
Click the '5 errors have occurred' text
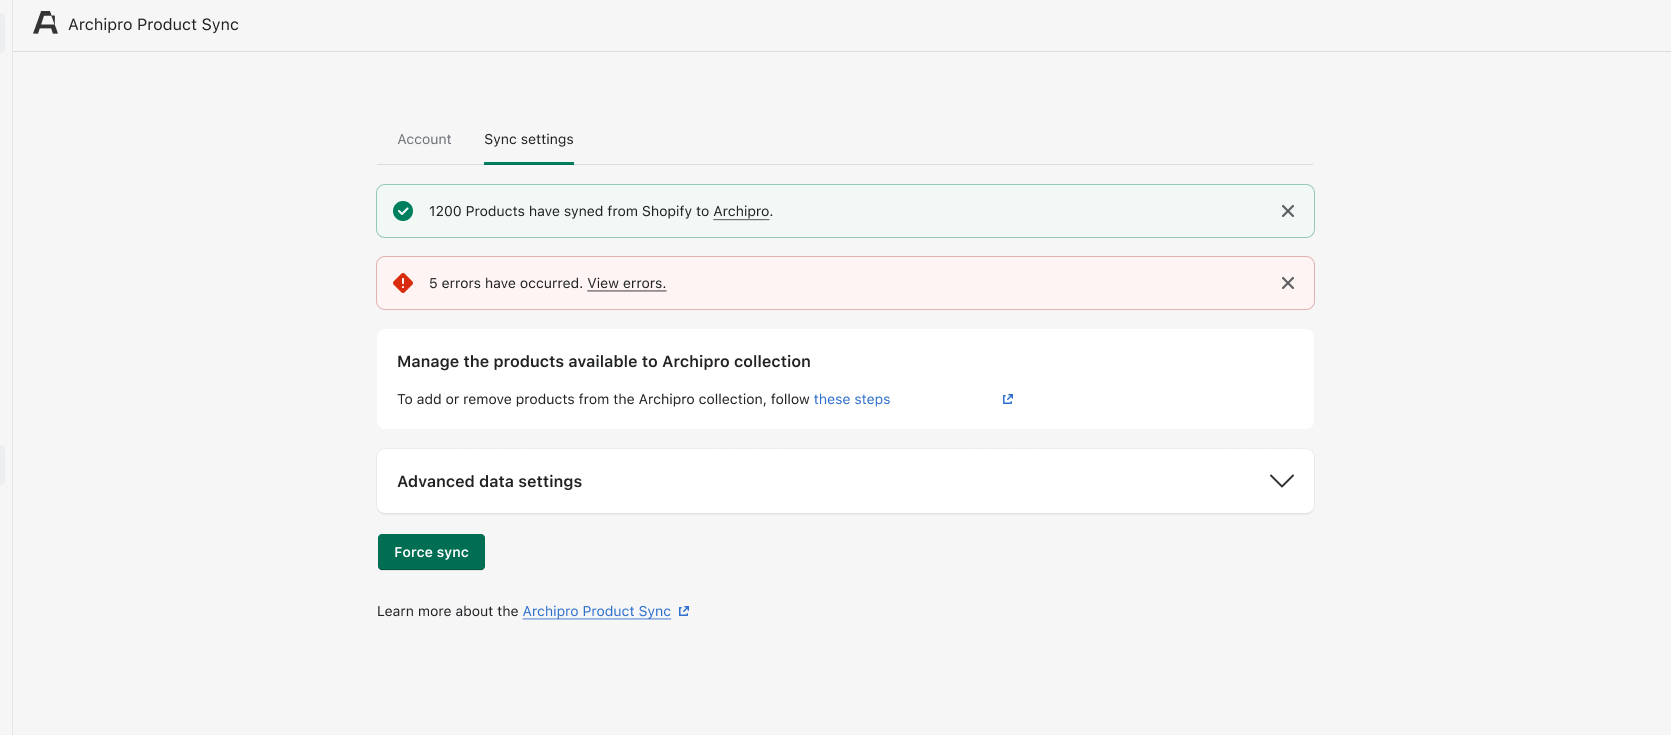click(x=505, y=283)
